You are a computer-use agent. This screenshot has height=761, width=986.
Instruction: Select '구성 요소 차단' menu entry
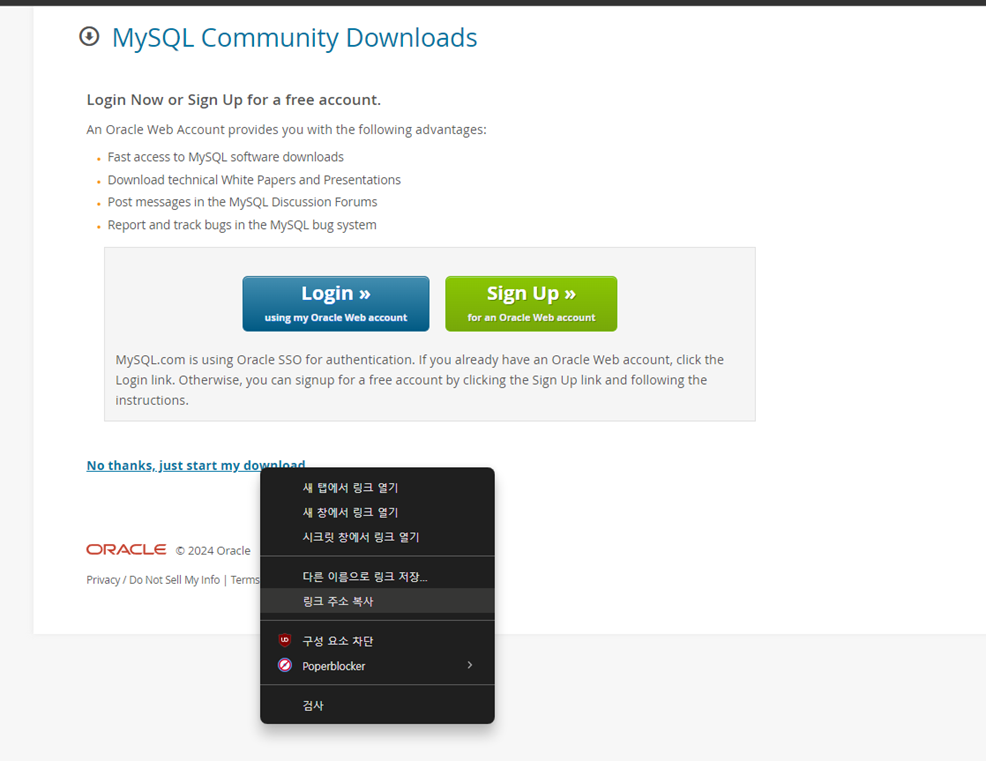pos(377,640)
